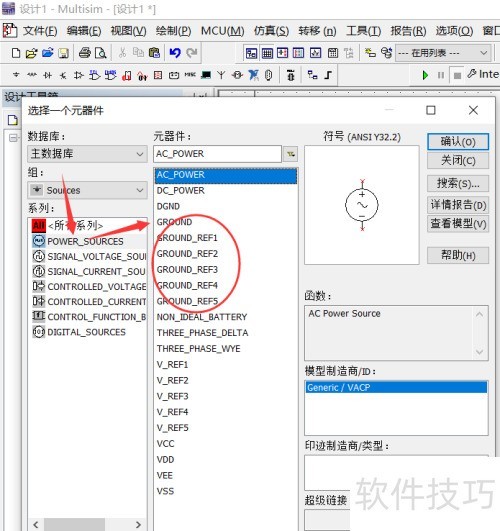Place RF antenna component icon
This screenshot has height=531, width=500.
221,75
